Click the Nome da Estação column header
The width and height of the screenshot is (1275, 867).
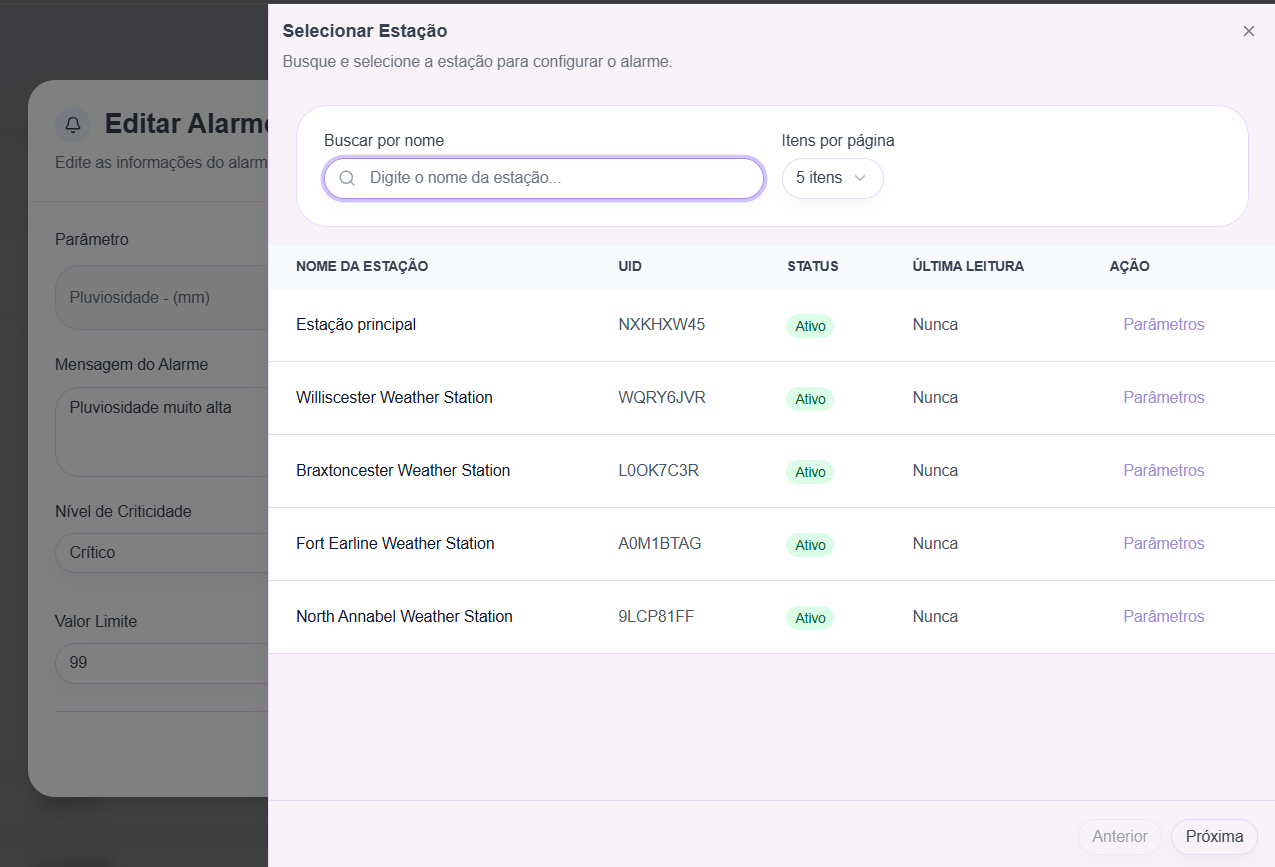[362, 267]
